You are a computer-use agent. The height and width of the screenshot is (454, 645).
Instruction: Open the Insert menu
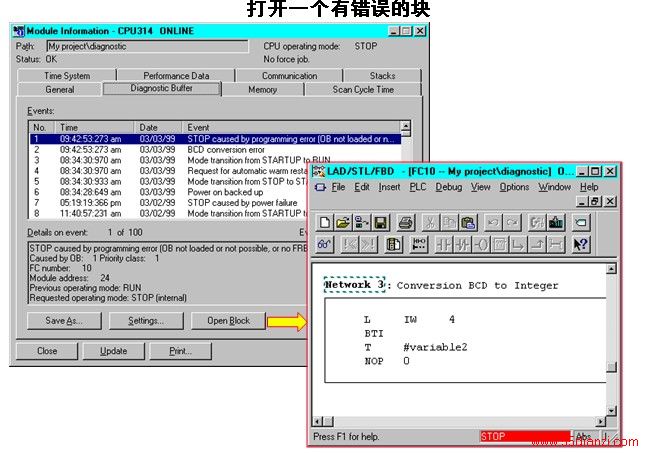389,187
